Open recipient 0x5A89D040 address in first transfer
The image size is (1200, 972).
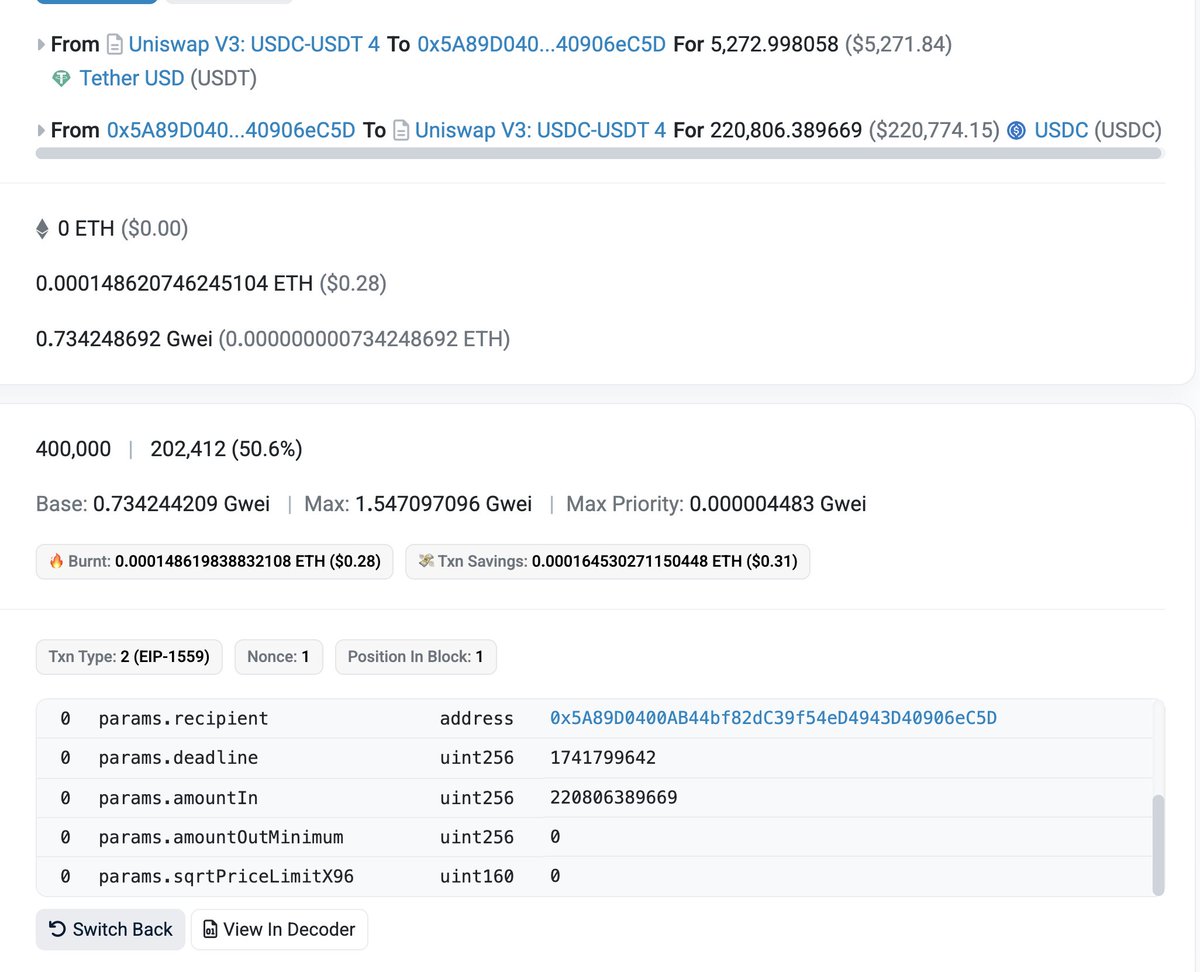coord(541,45)
